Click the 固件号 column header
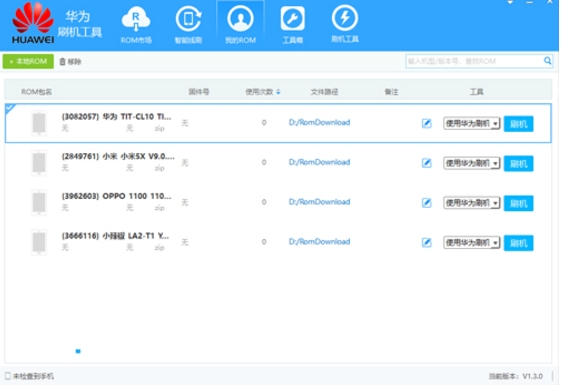Image resolution: width=561 pixels, height=387 pixels. [199, 92]
